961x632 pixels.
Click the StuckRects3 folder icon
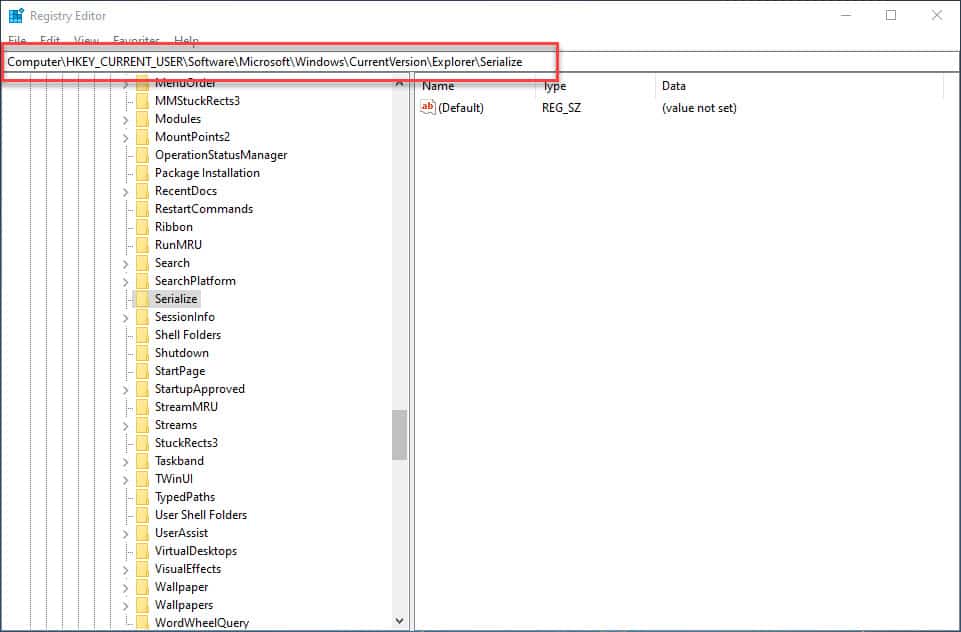pyautogui.click(x=142, y=443)
